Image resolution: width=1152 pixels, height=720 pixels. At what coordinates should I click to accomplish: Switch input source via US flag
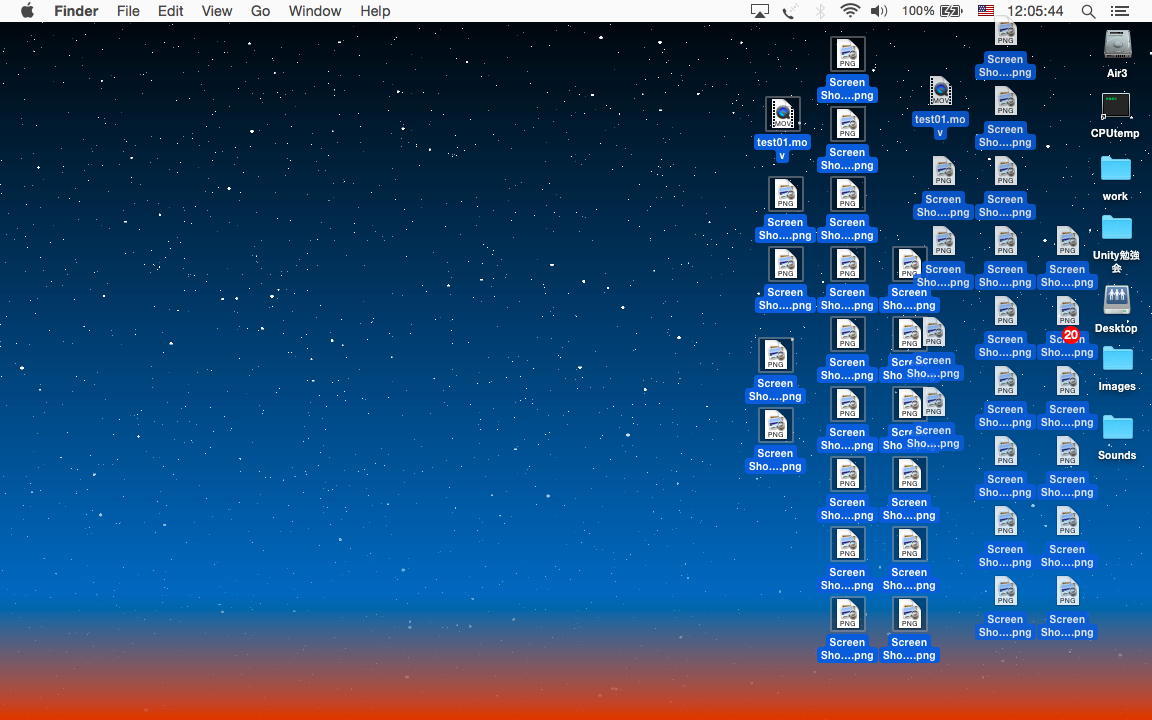coord(986,11)
